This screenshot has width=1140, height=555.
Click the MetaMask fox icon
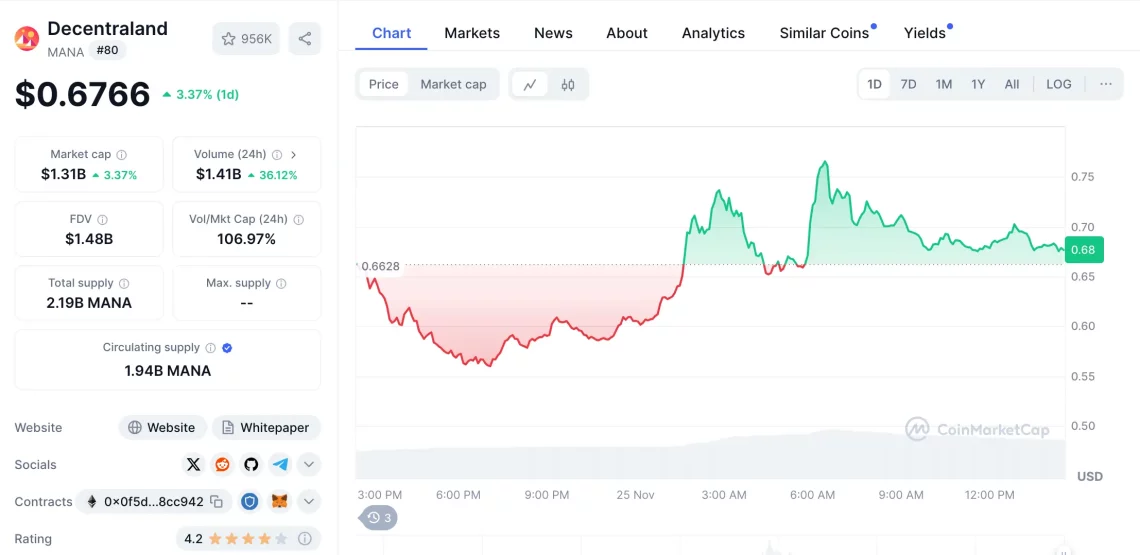(x=280, y=502)
